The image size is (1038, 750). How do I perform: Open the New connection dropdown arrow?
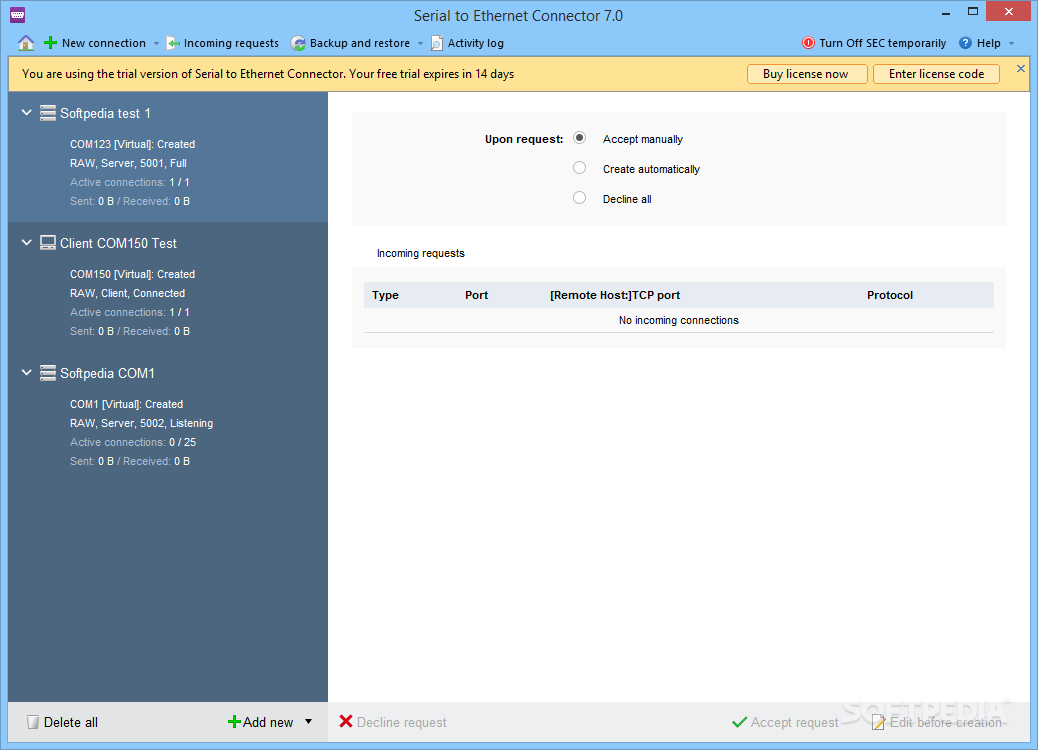pos(156,44)
